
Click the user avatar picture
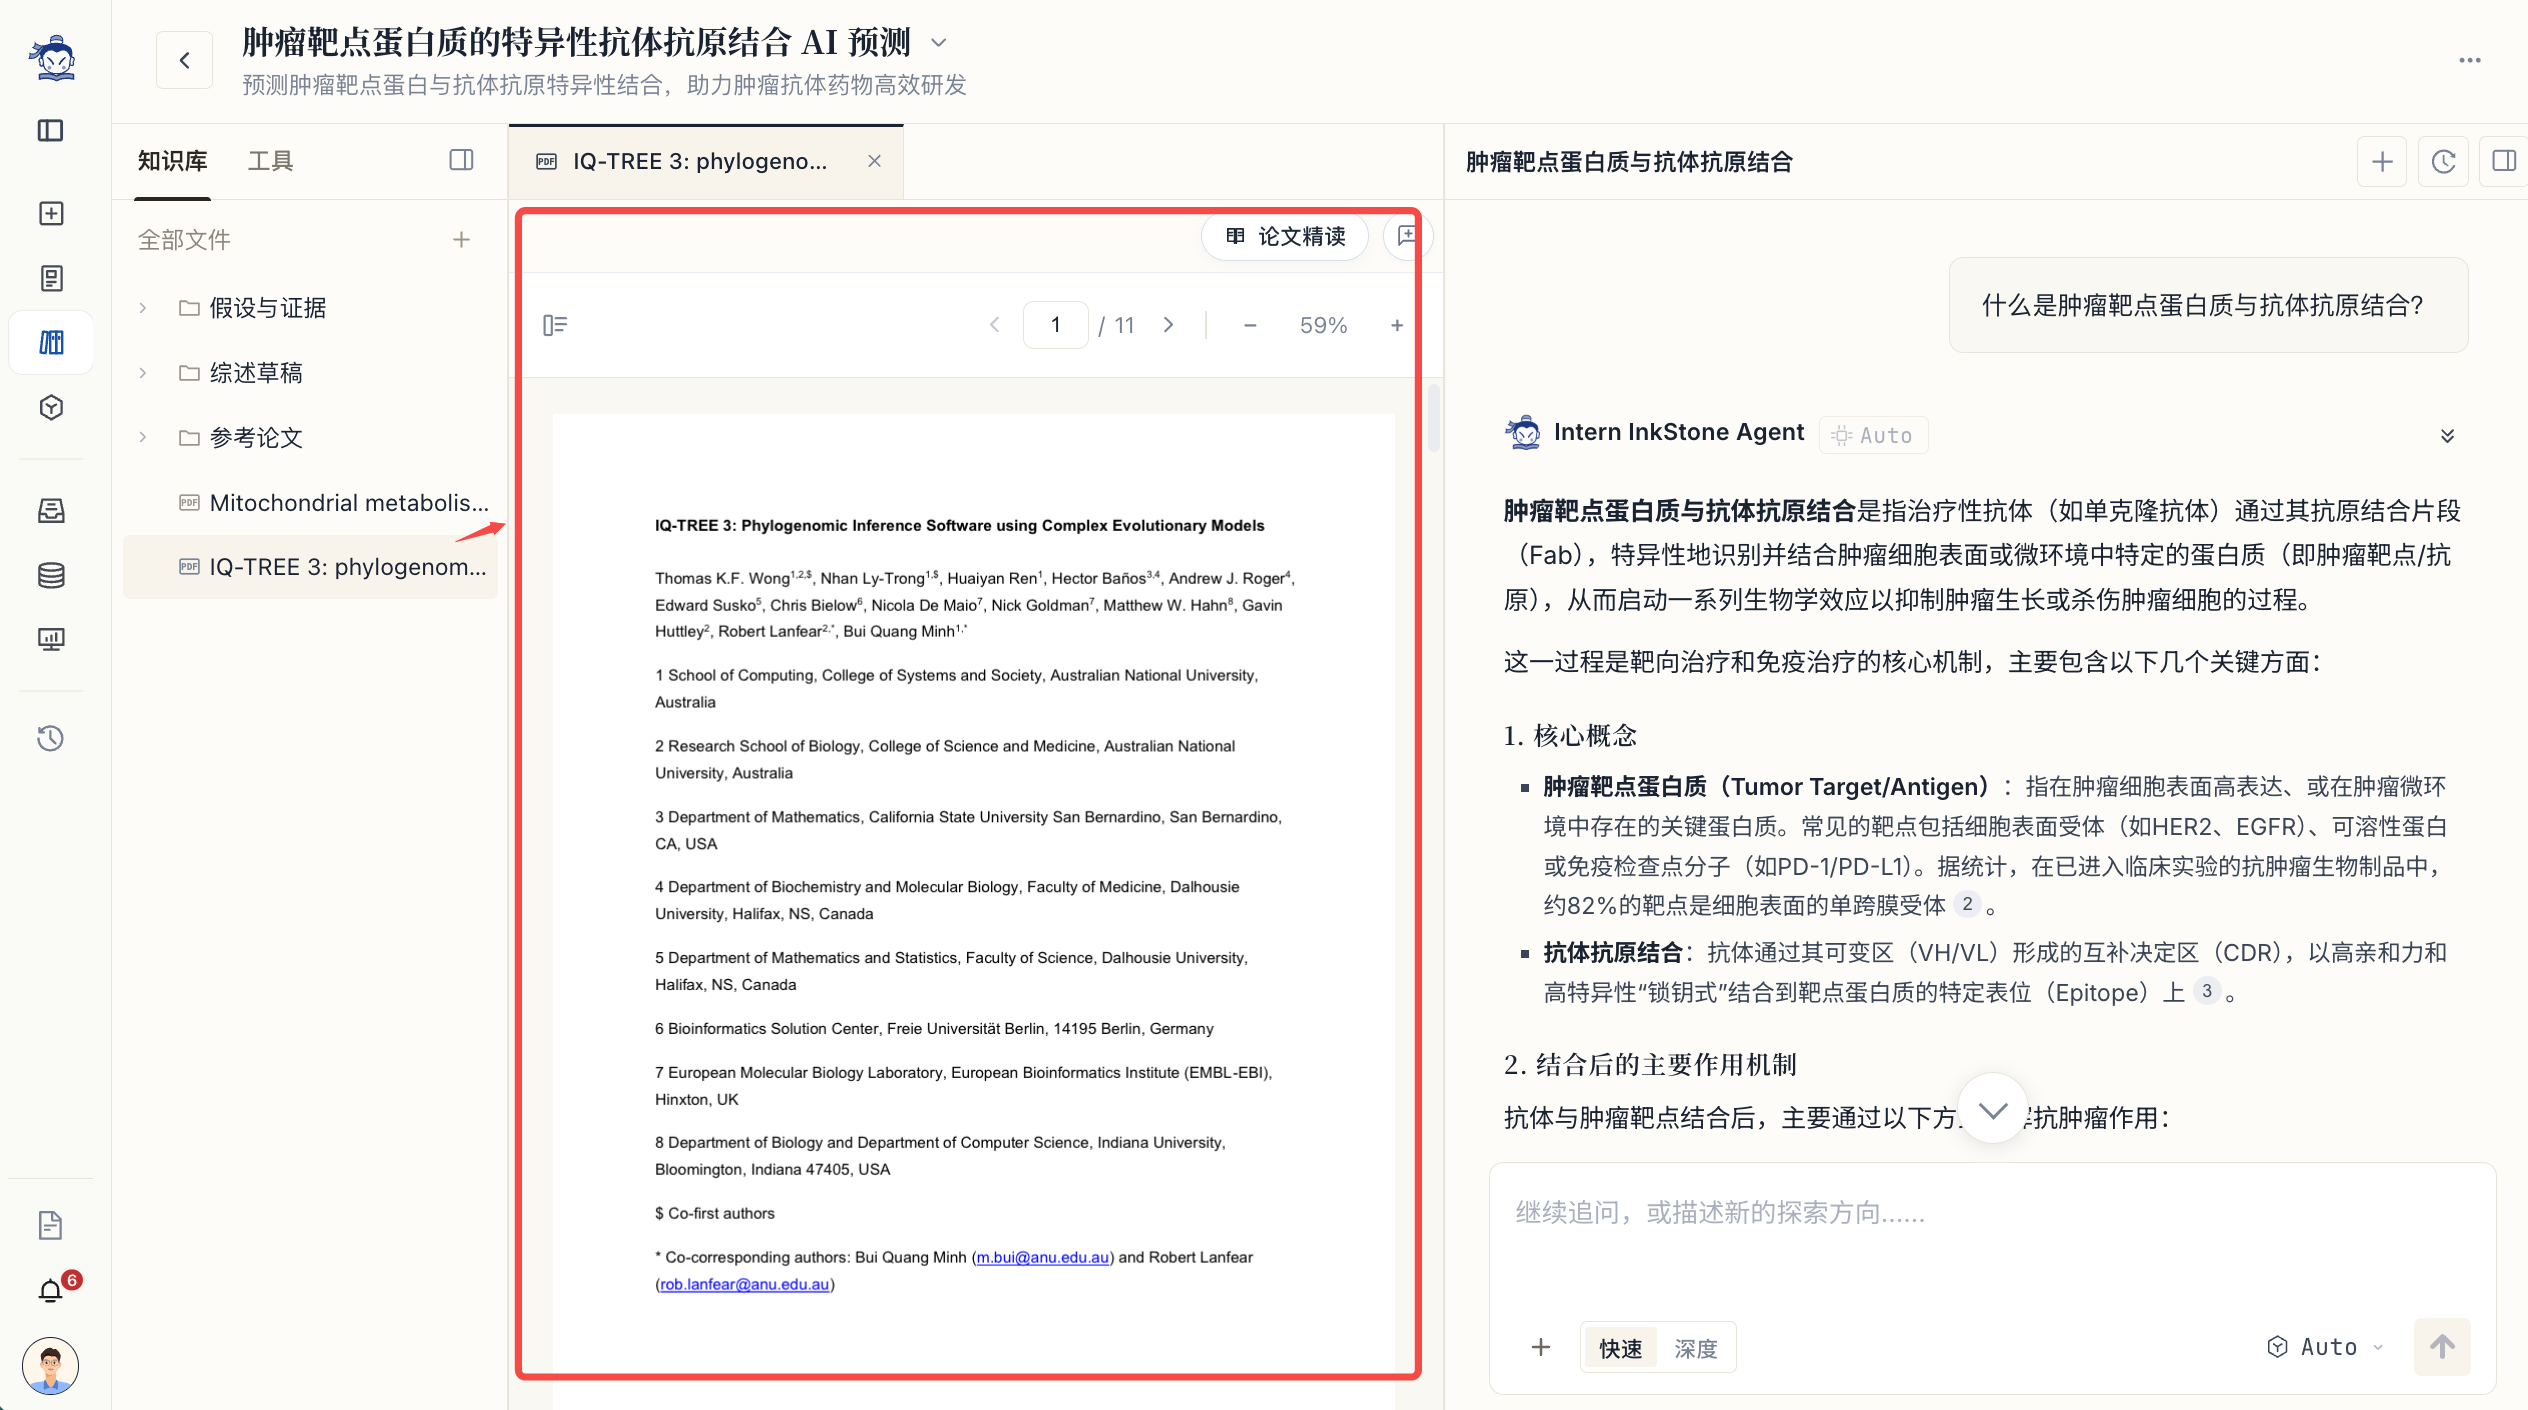[x=51, y=1365]
